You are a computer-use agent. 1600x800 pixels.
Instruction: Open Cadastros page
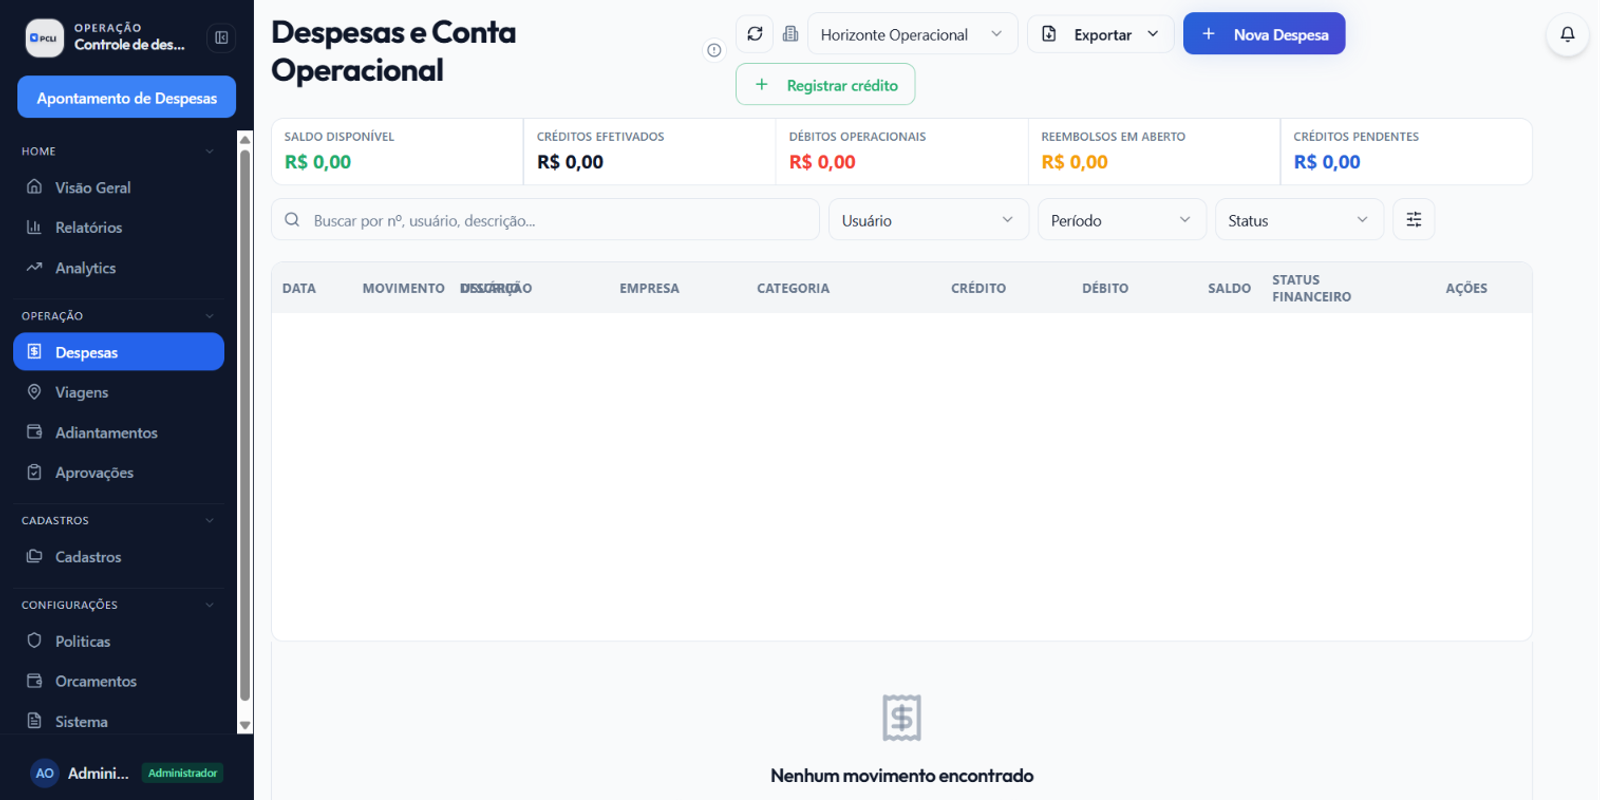click(118, 557)
